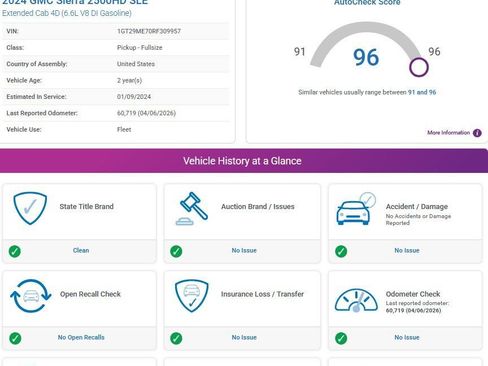Click No Issue under Auction Brand / Issues
The height and width of the screenshot is (366, 488).
tap(244, 250)
